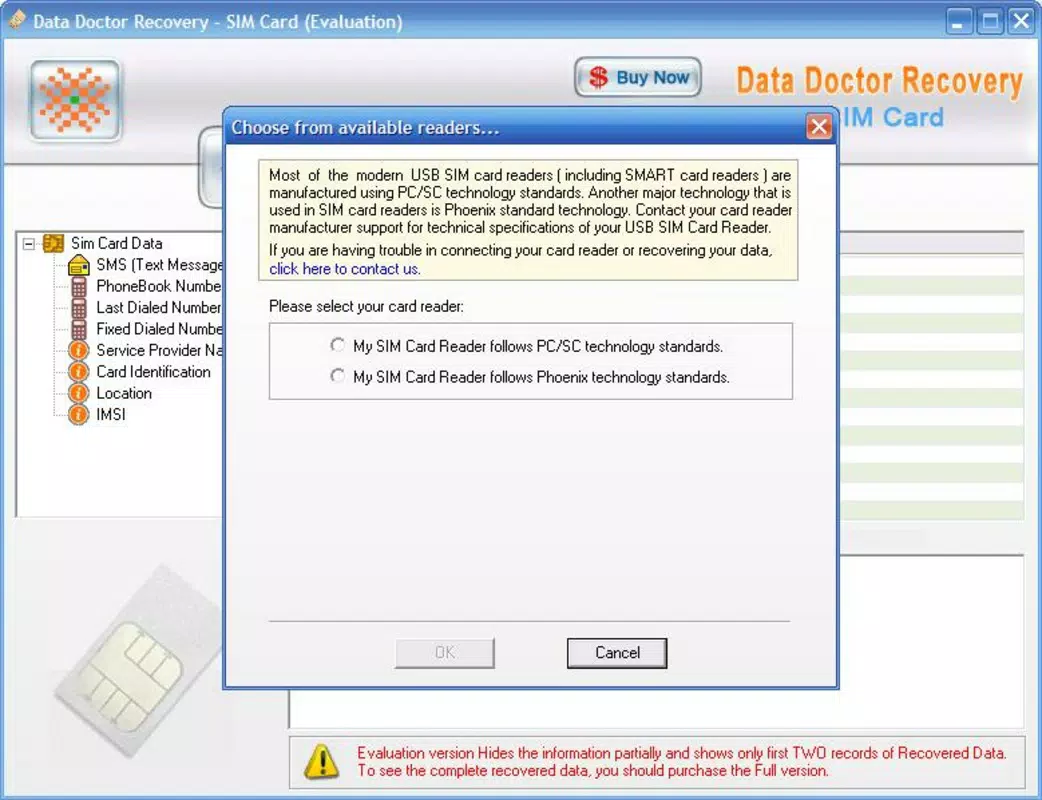
Task: Select the Last Dialed Number tree item
Action: (159, 308)
